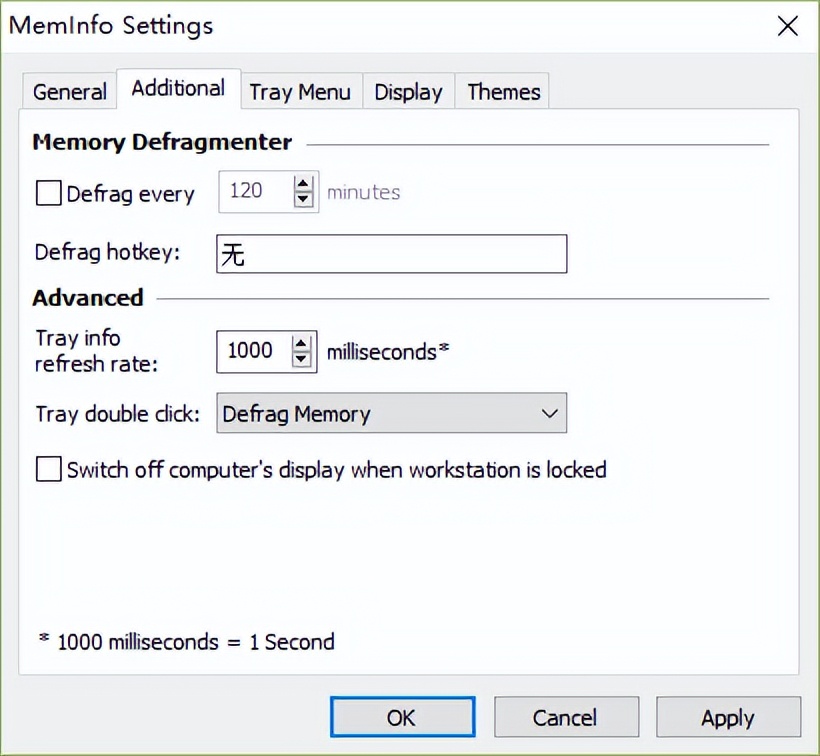Focus the tray refresh rate value field
820x756 pixels.
pos(252,351)
